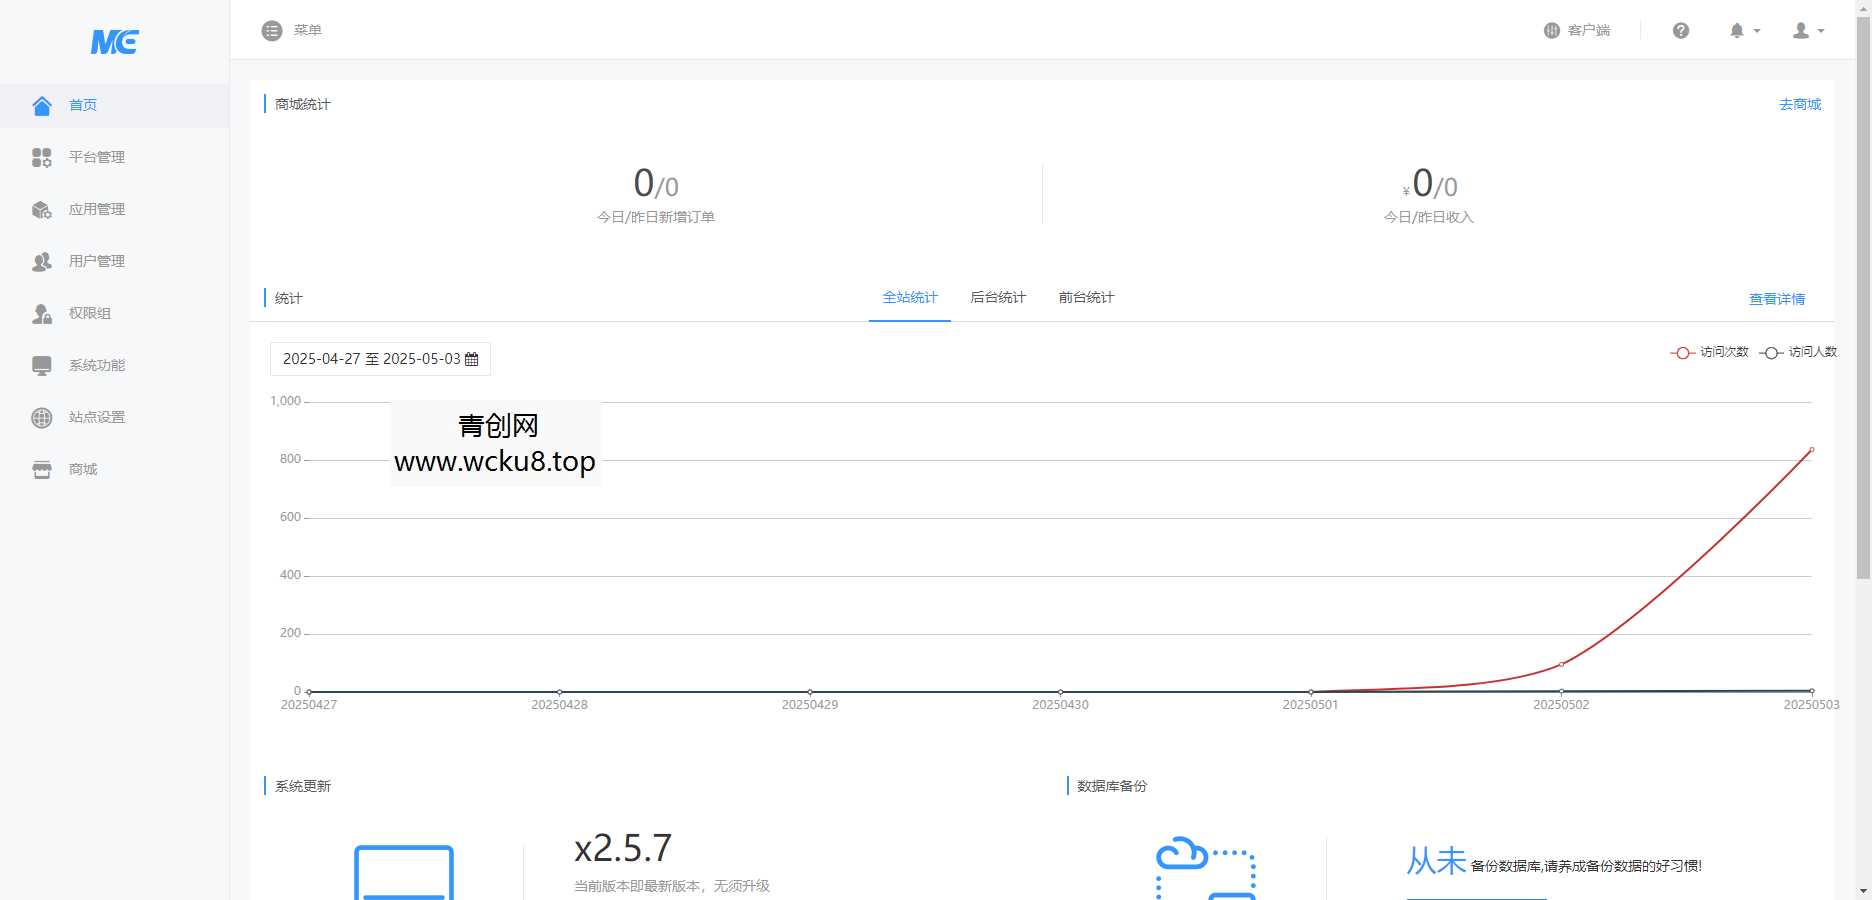
Task: Toggle the sidebar with 菜单 hamburger icon
Action: point(272,31)
